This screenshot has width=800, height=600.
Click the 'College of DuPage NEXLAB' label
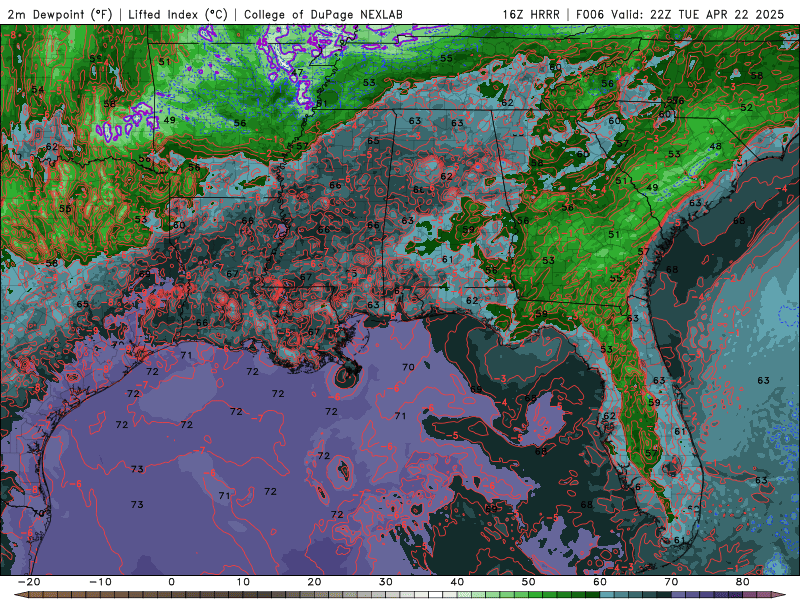coord(323,14)
